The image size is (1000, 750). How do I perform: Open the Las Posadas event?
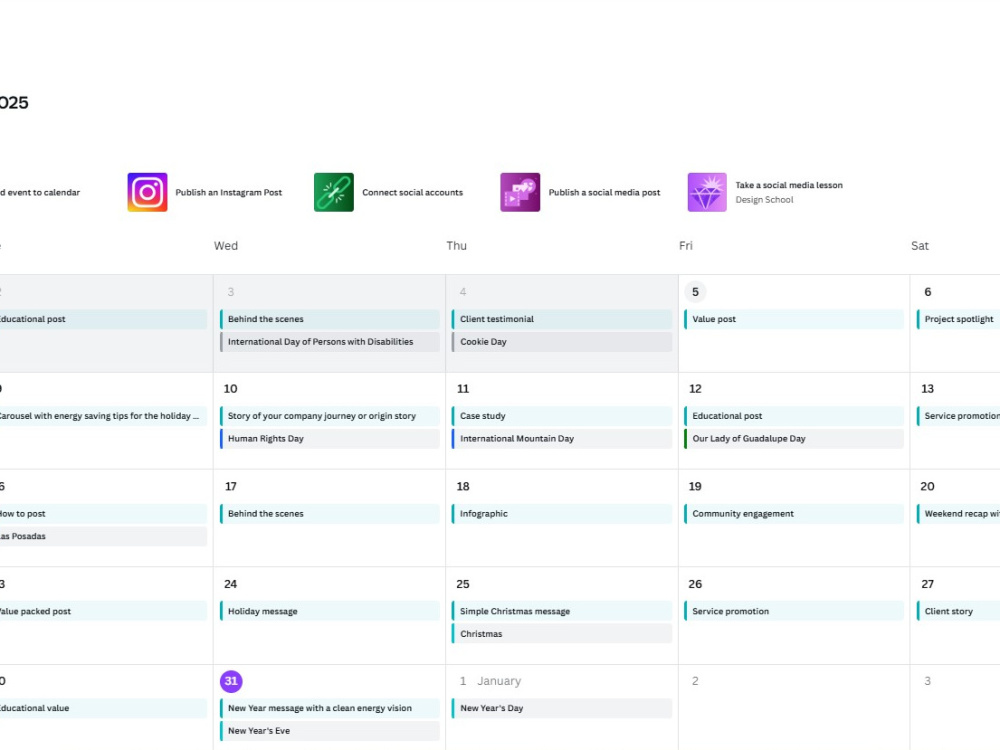pyautogui.click(x=103, y=536)
